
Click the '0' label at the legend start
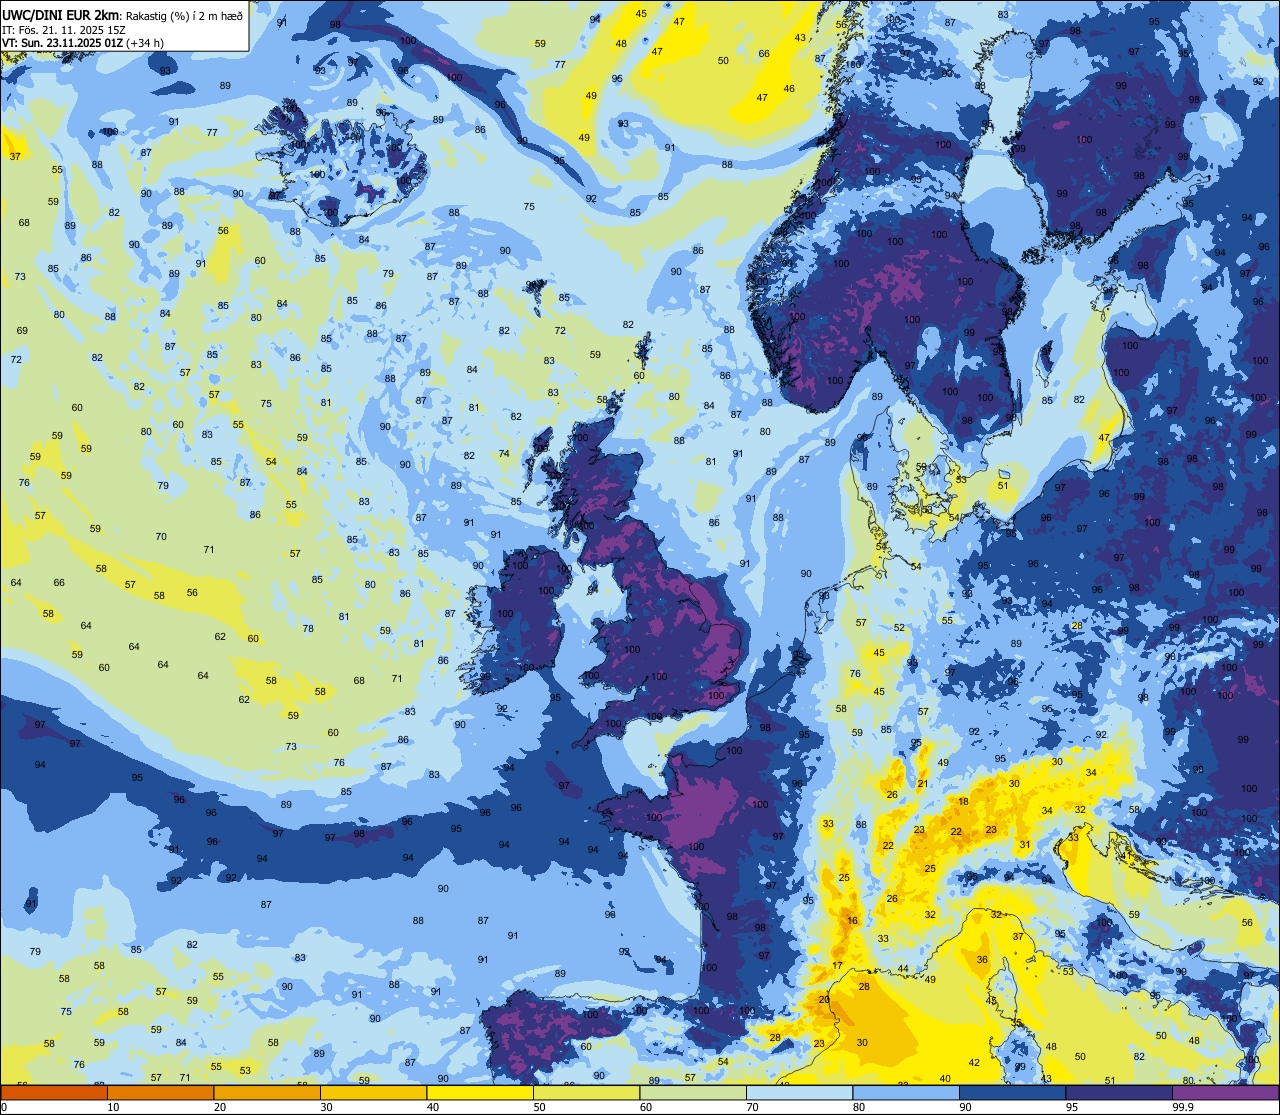[x=4, y=1107]
